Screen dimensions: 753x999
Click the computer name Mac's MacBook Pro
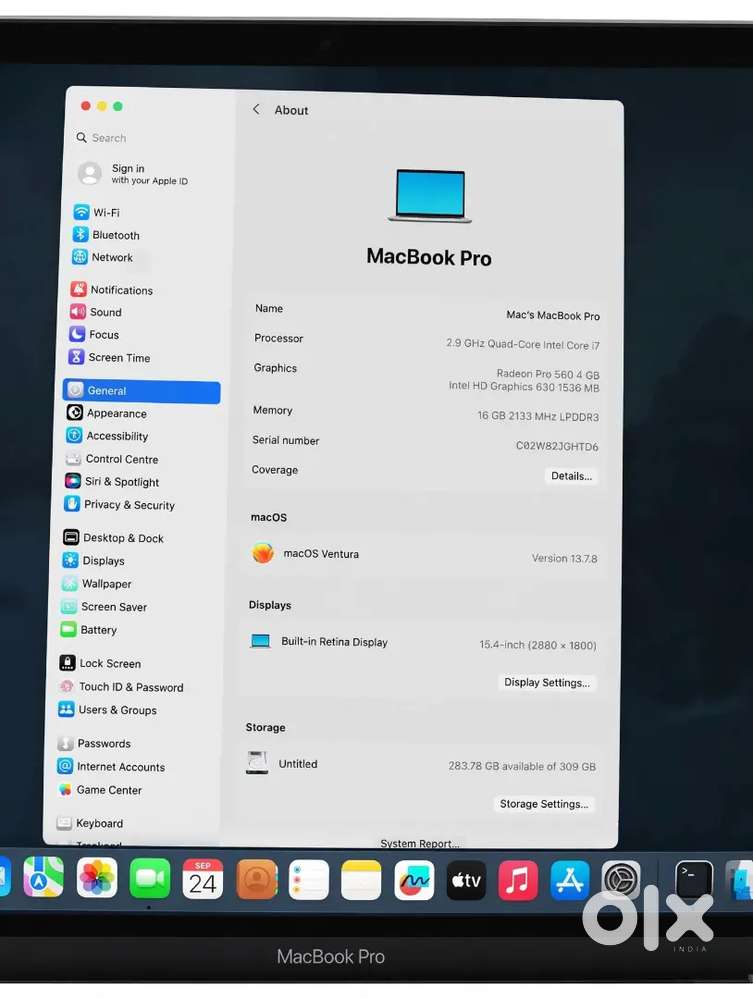tap(553, 315)
